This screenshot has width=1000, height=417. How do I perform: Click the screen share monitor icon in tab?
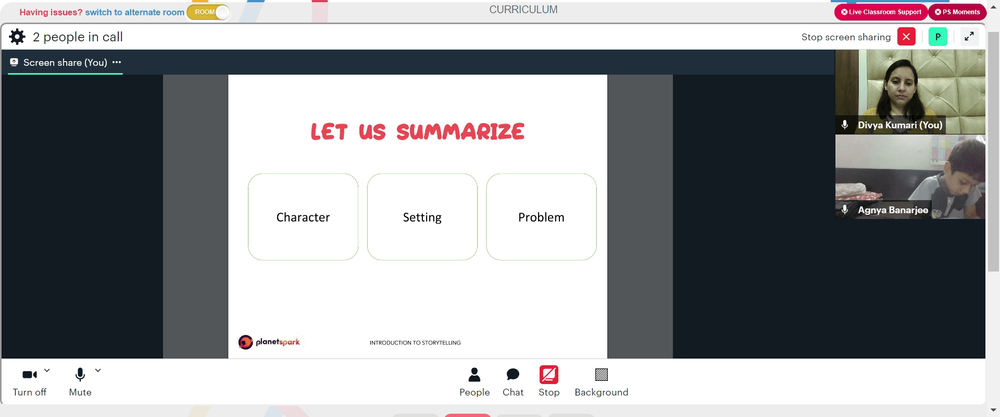click(14, 62)
